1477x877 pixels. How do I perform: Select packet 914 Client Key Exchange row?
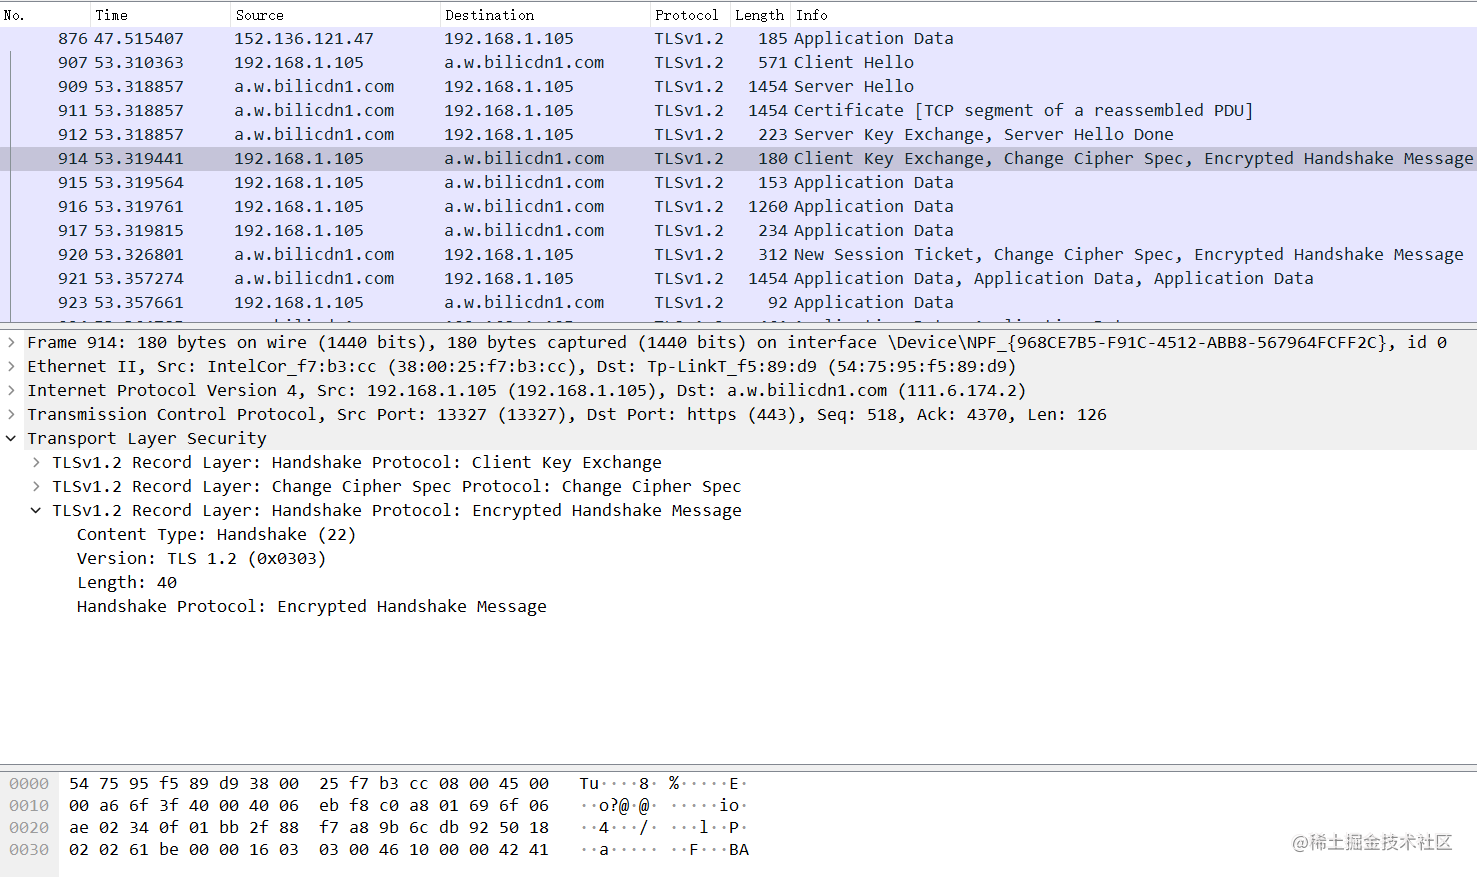tap(738, 158)
